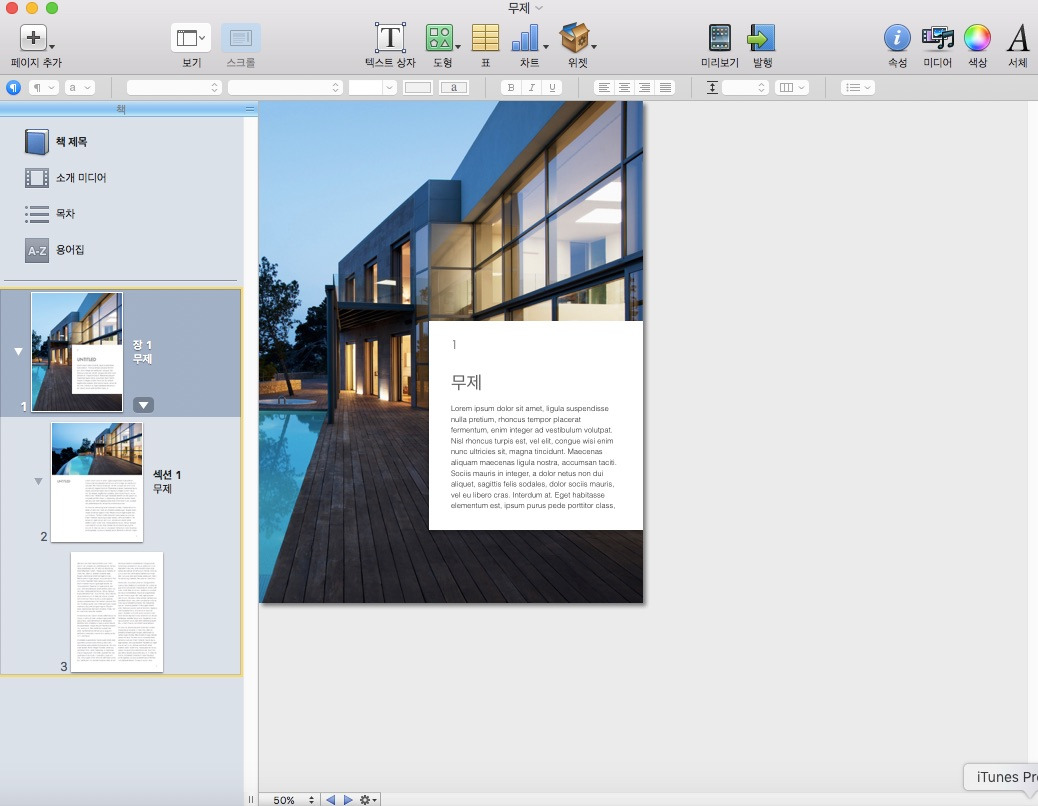Click the 무제 title on the page

[x=466, y=382]
